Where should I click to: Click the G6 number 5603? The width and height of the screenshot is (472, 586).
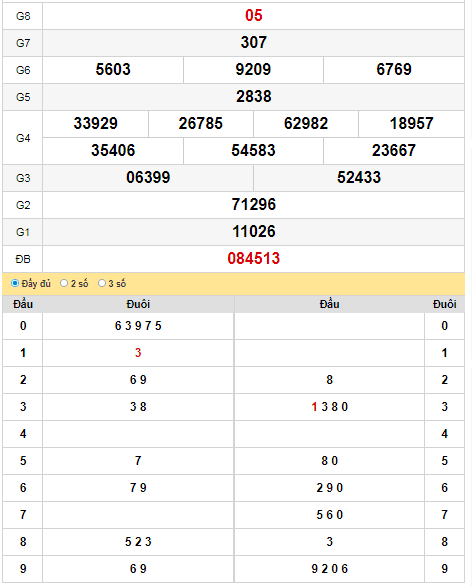pos(113,70)
